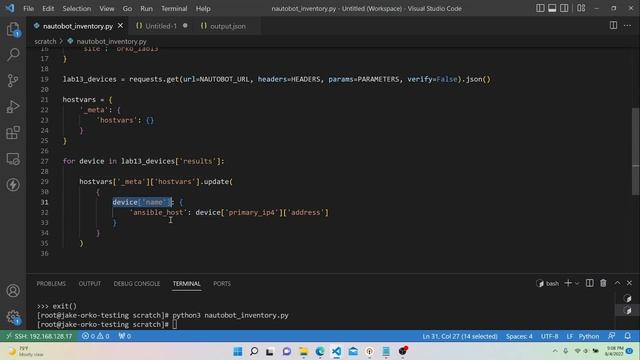
Task: Open the lightning bolt activity bar icon
Action: click(13, 184)
